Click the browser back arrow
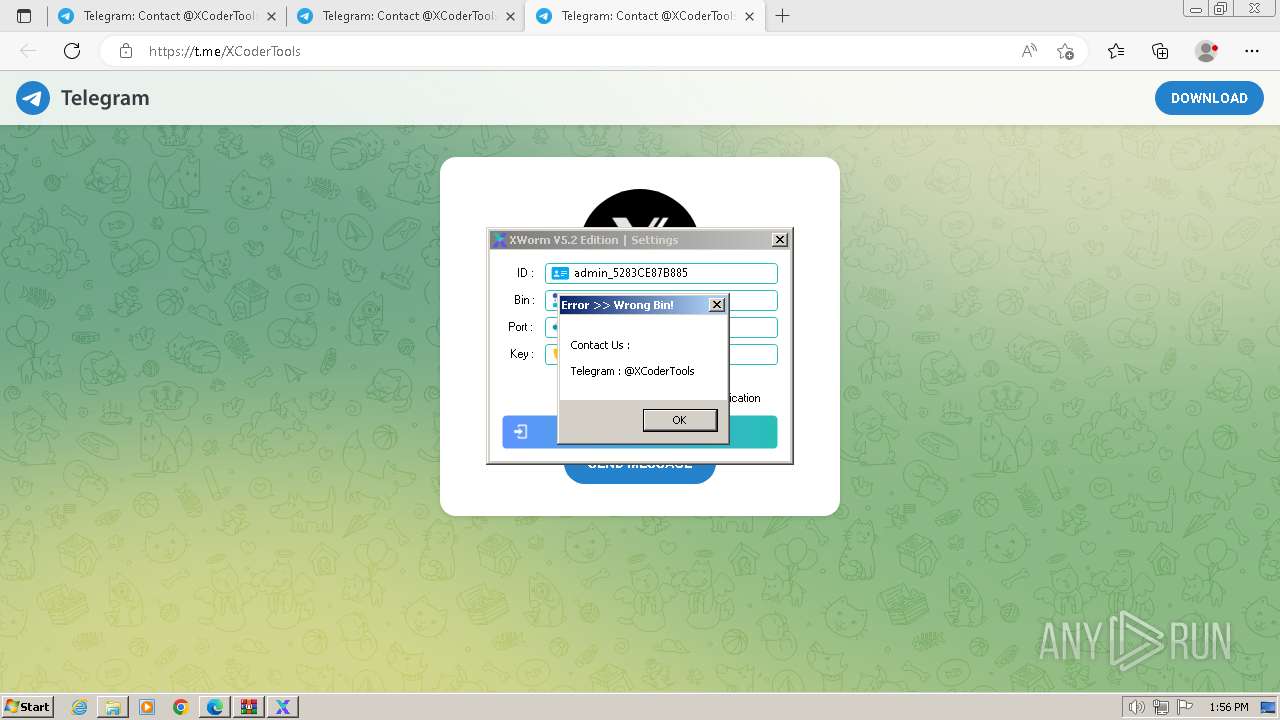Viewport: 1280px width, 720px height. (28, 51)
